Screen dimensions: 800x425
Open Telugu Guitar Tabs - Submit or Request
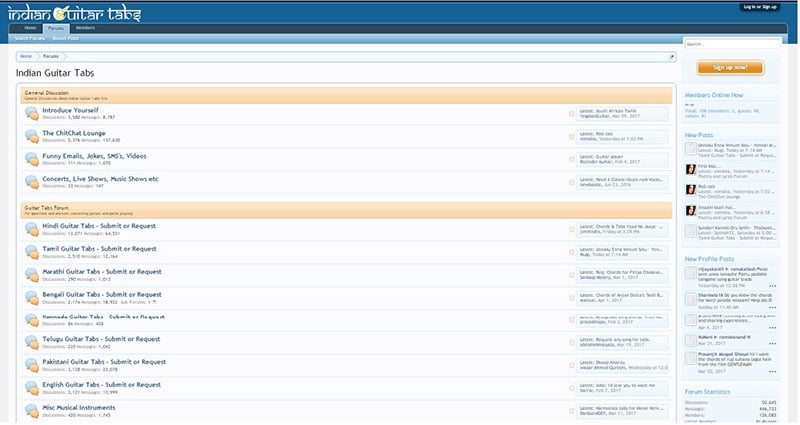coord(101,339)
